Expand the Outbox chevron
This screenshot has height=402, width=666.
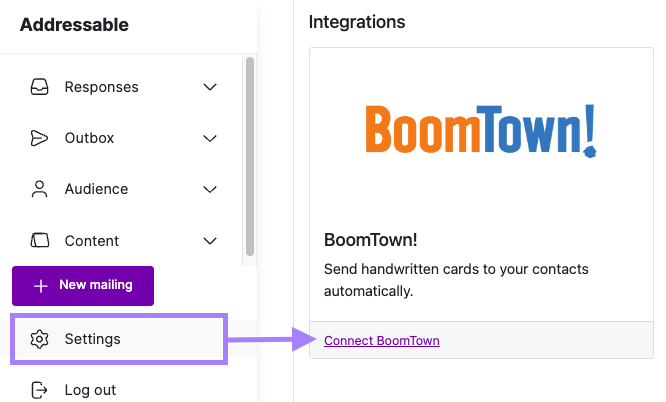point(210,138)
